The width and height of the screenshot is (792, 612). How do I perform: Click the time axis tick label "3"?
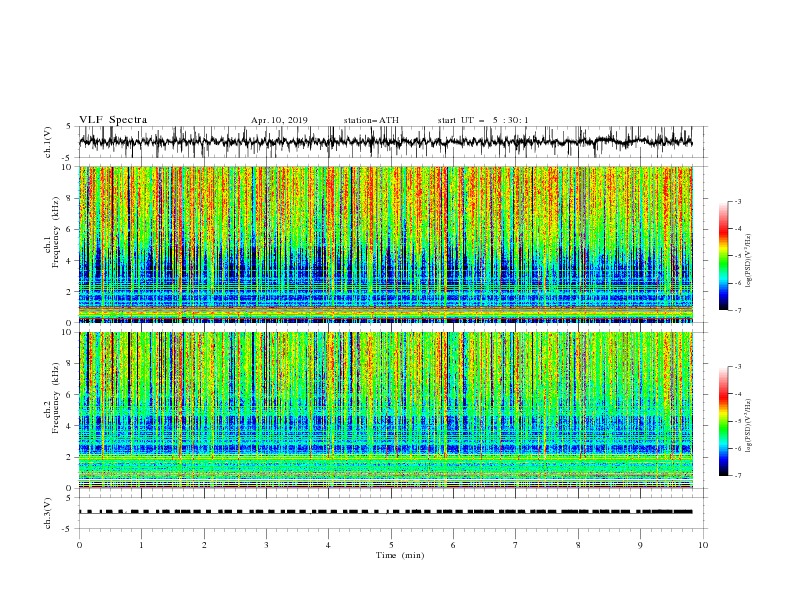[x=266, y=545]
